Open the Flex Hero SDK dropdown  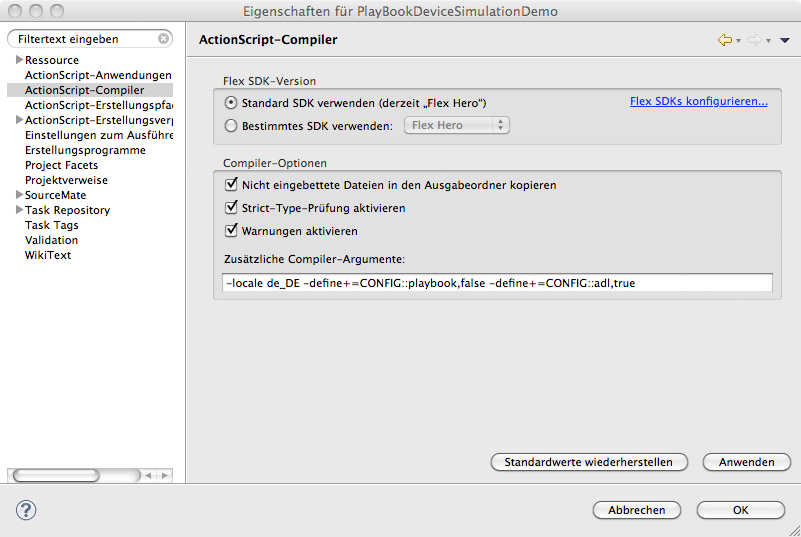point(457,125)
